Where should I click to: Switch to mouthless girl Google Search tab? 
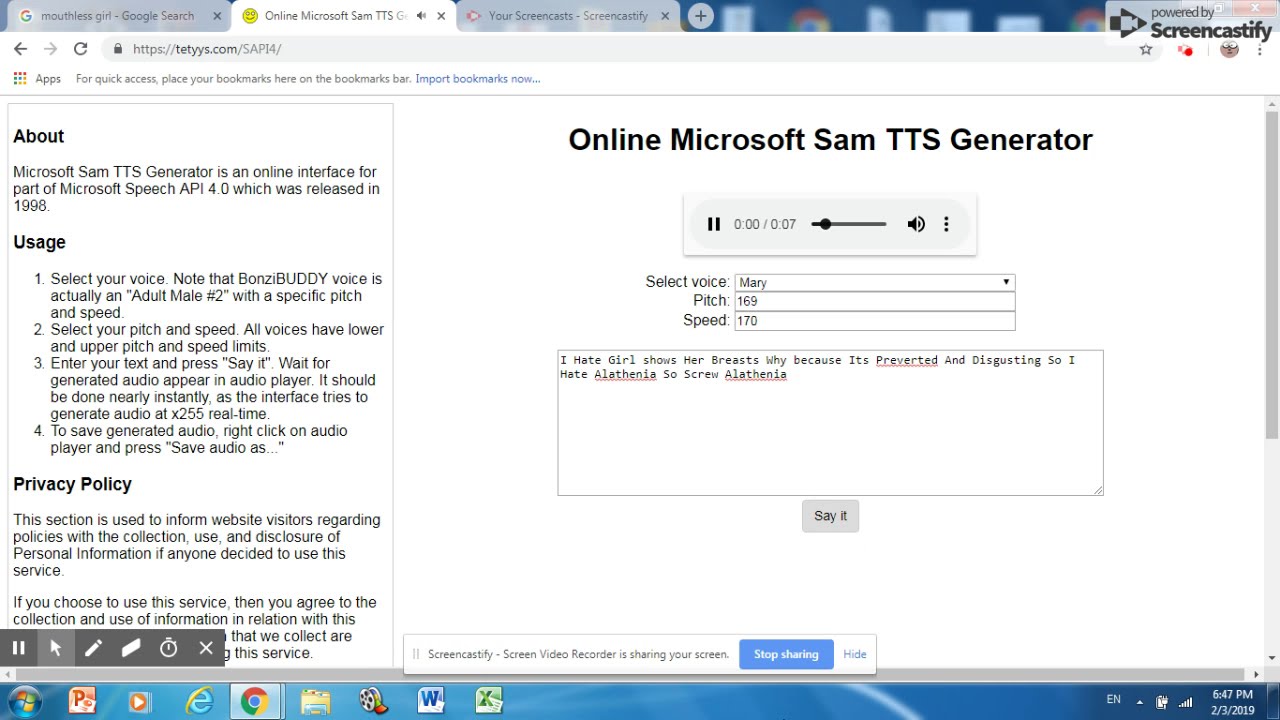point(116,16)
